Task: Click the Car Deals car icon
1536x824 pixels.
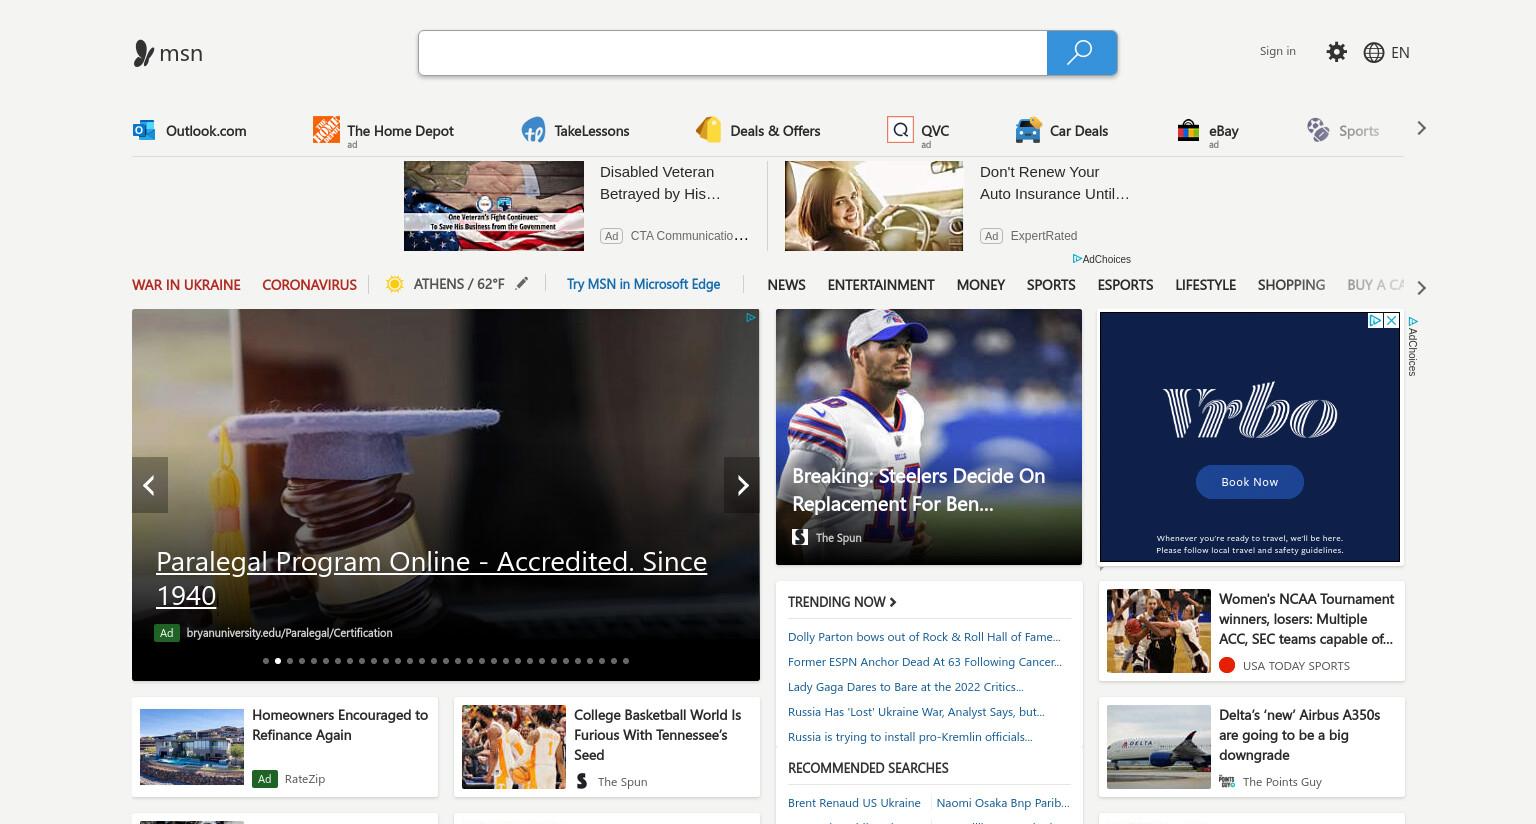Action: click(1028, 130)
